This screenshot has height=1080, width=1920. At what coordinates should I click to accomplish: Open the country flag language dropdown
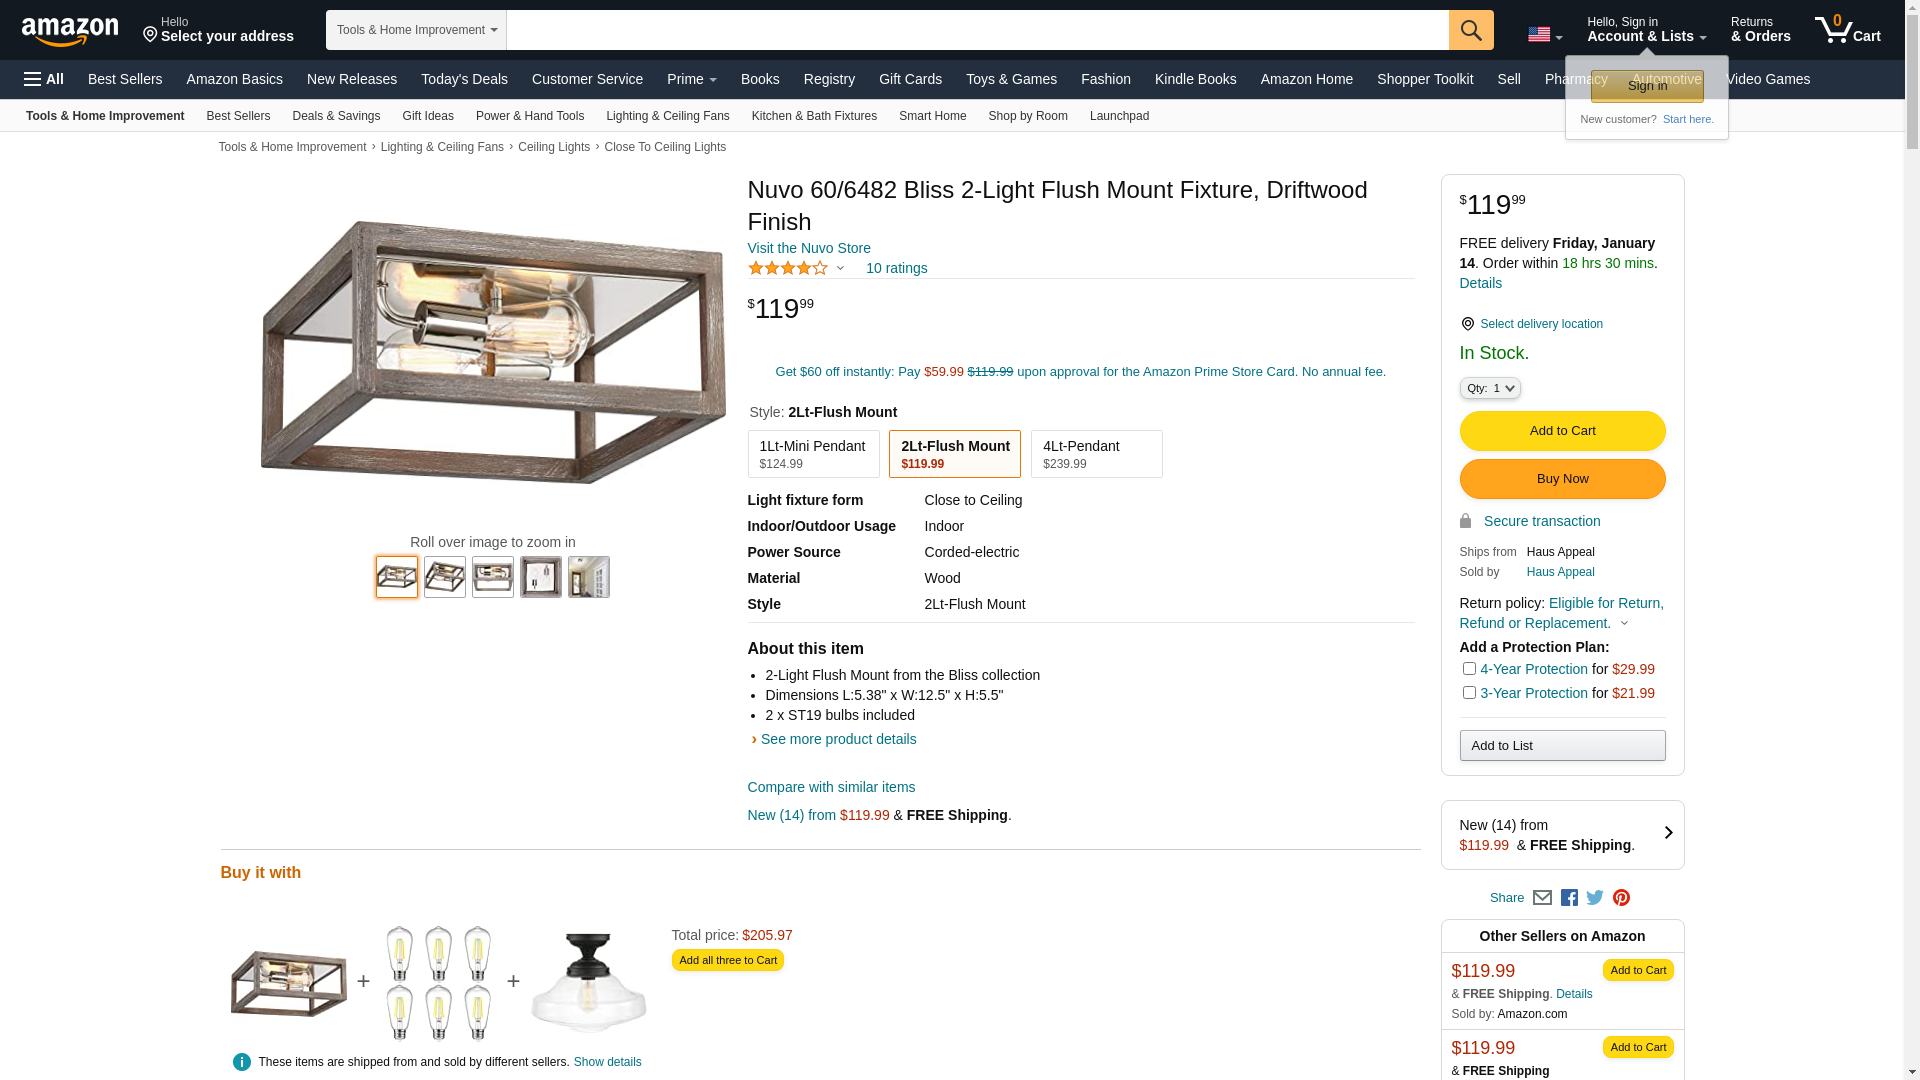pyautogui.click(x=1545, y=34)
